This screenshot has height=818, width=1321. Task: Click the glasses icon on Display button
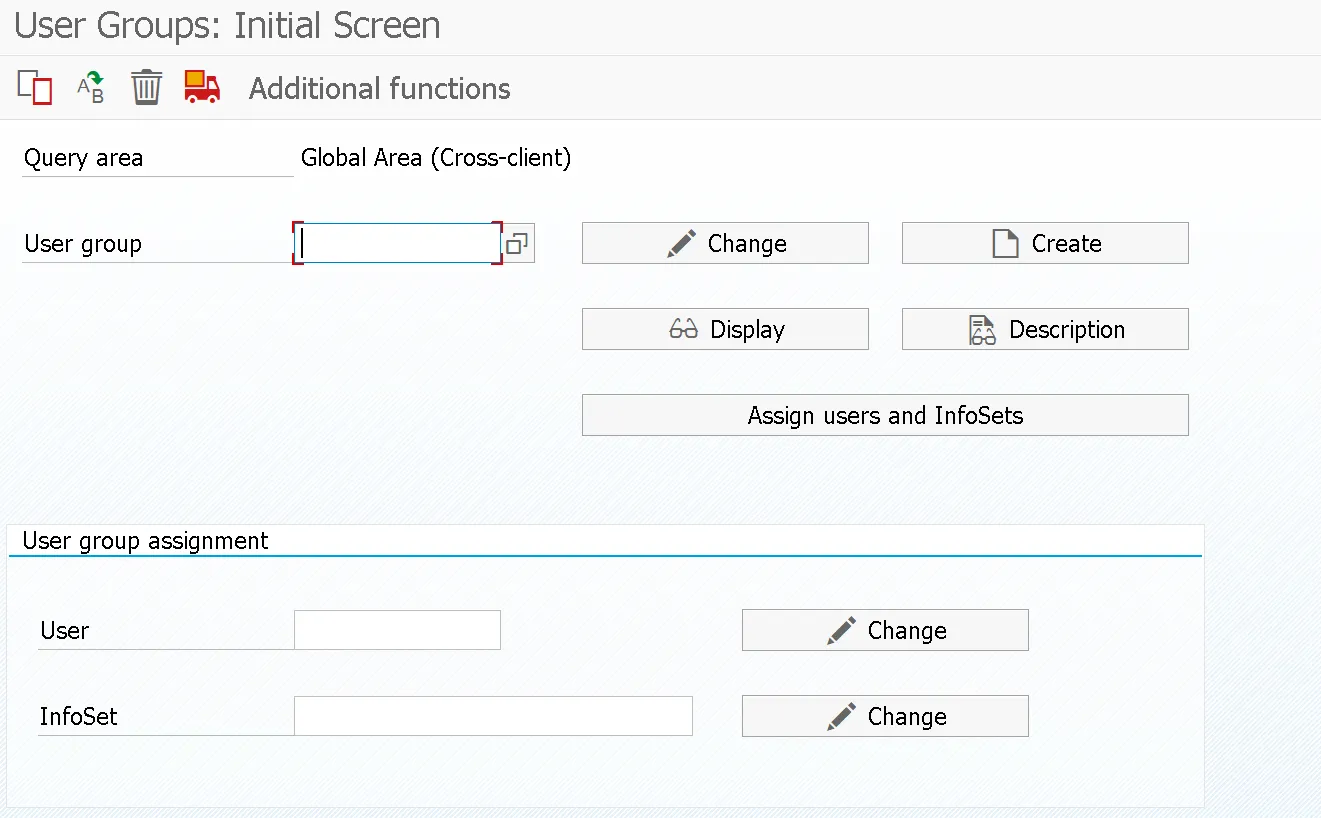[684, 330]
